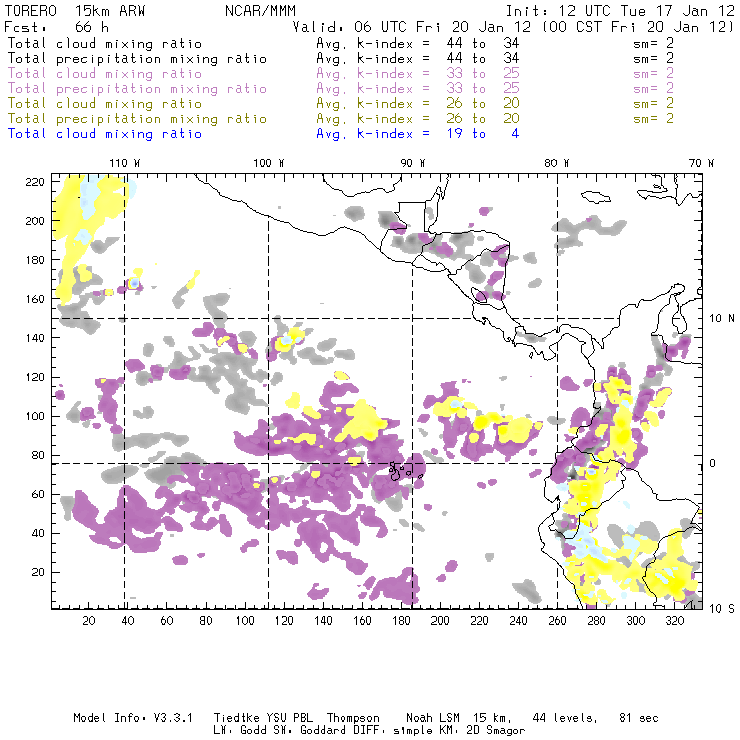The width and height of the screenshot is (740, 740).
Task: Click "Model Info: V3.3.1" footer text
Action: click(x=133, y=718)
